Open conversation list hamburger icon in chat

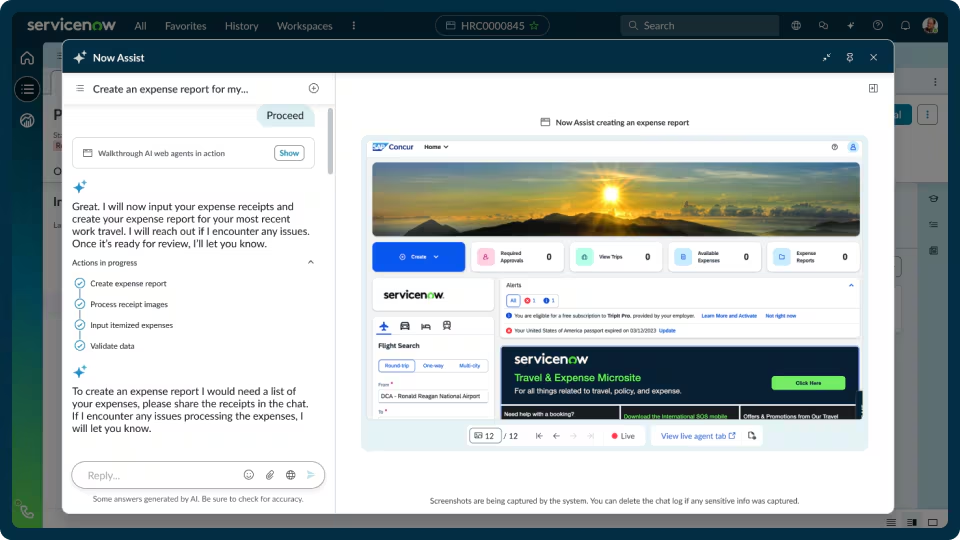tap(80, 89)
